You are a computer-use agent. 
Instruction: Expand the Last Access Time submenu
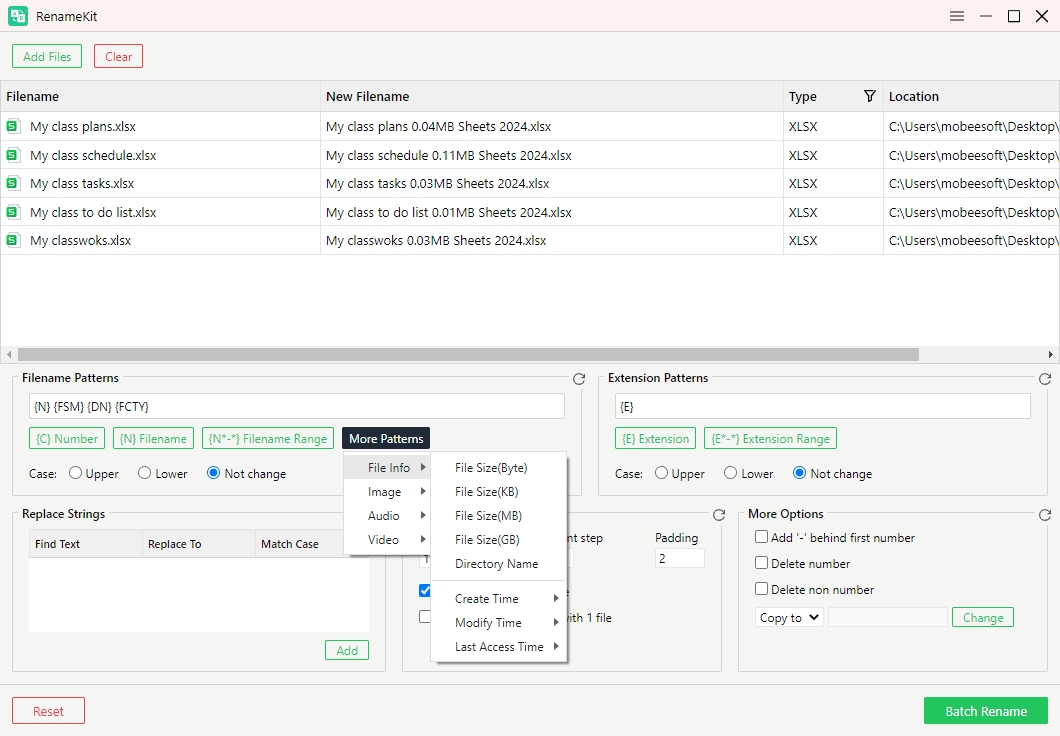coord(499,647)
